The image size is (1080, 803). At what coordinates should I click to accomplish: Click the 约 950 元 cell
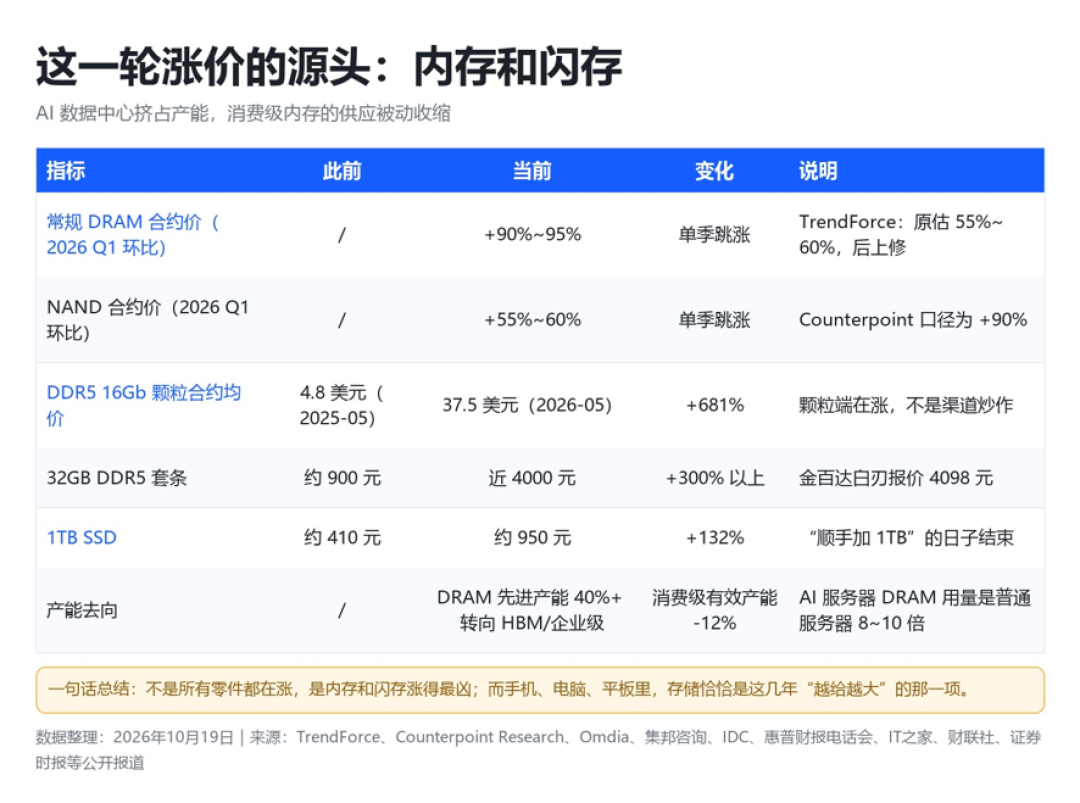pos(532,538)
